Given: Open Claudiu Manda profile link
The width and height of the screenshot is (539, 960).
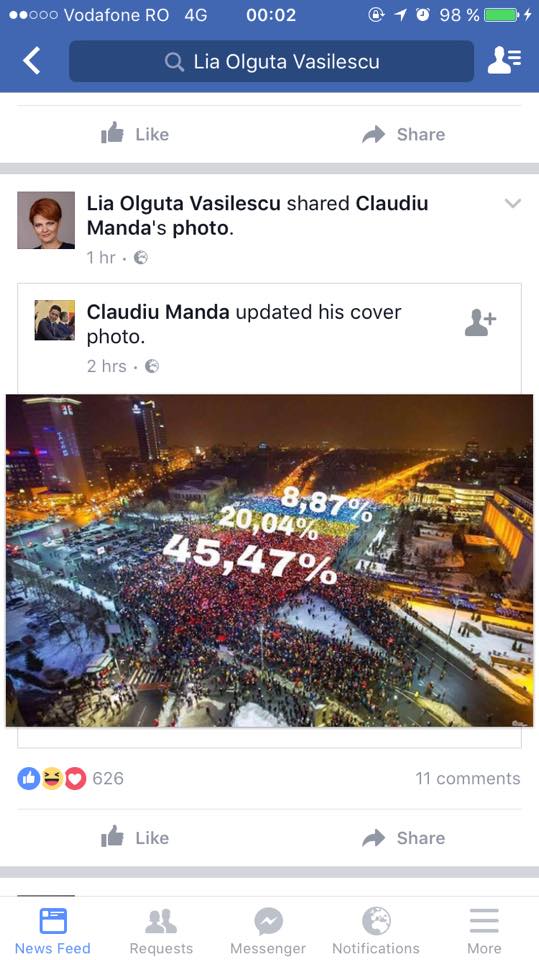Looking at the screenshot, I should pos(158,312).
